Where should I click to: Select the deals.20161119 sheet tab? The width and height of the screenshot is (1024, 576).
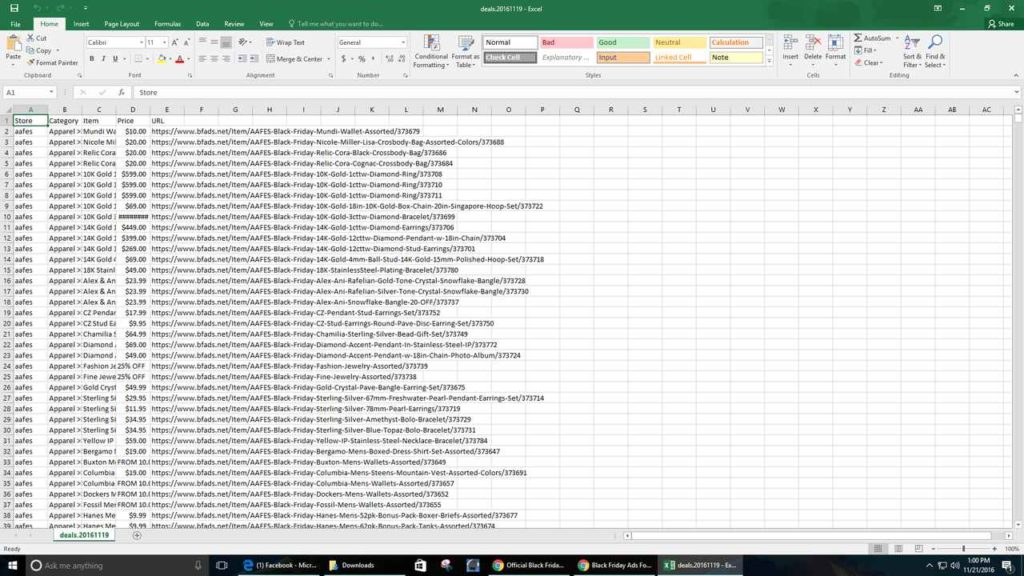pyautogui.click(x=84, y=536)
